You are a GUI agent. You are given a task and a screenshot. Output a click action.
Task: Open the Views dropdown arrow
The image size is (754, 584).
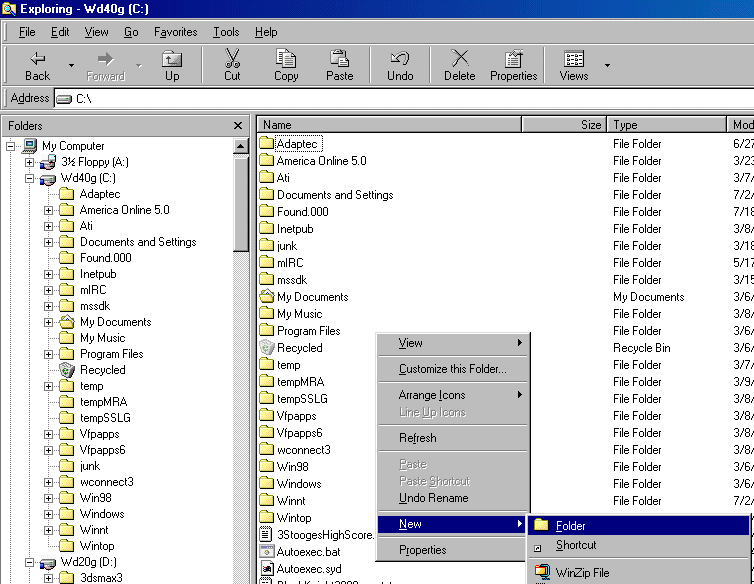607,65
